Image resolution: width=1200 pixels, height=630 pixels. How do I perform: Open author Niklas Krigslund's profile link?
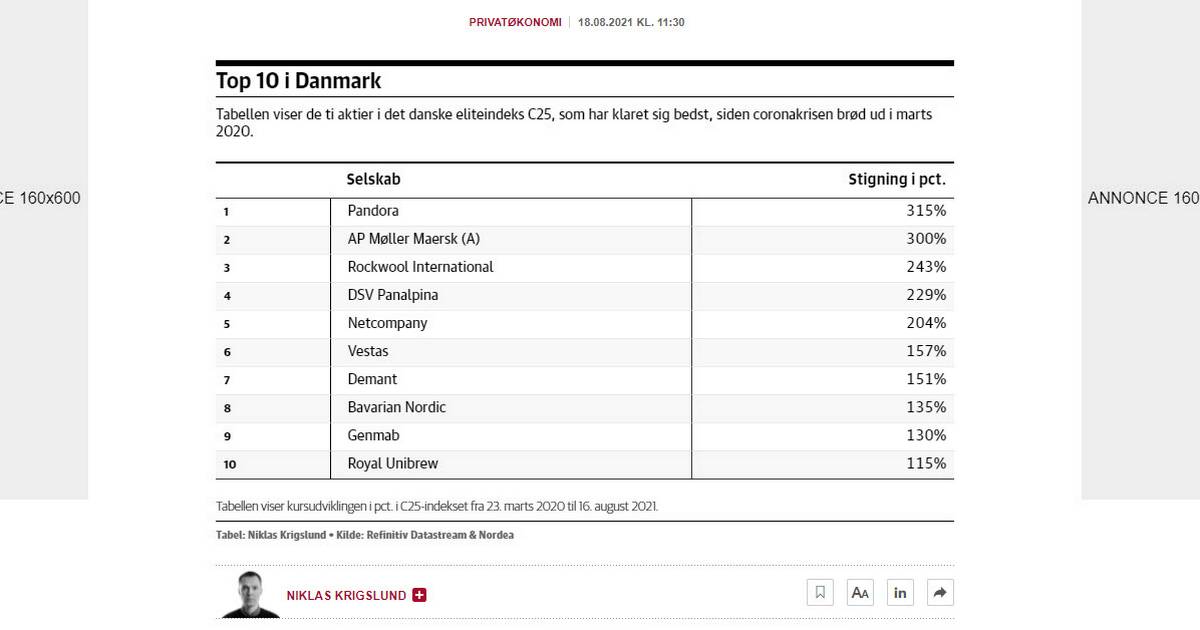(x=346, y=595)
